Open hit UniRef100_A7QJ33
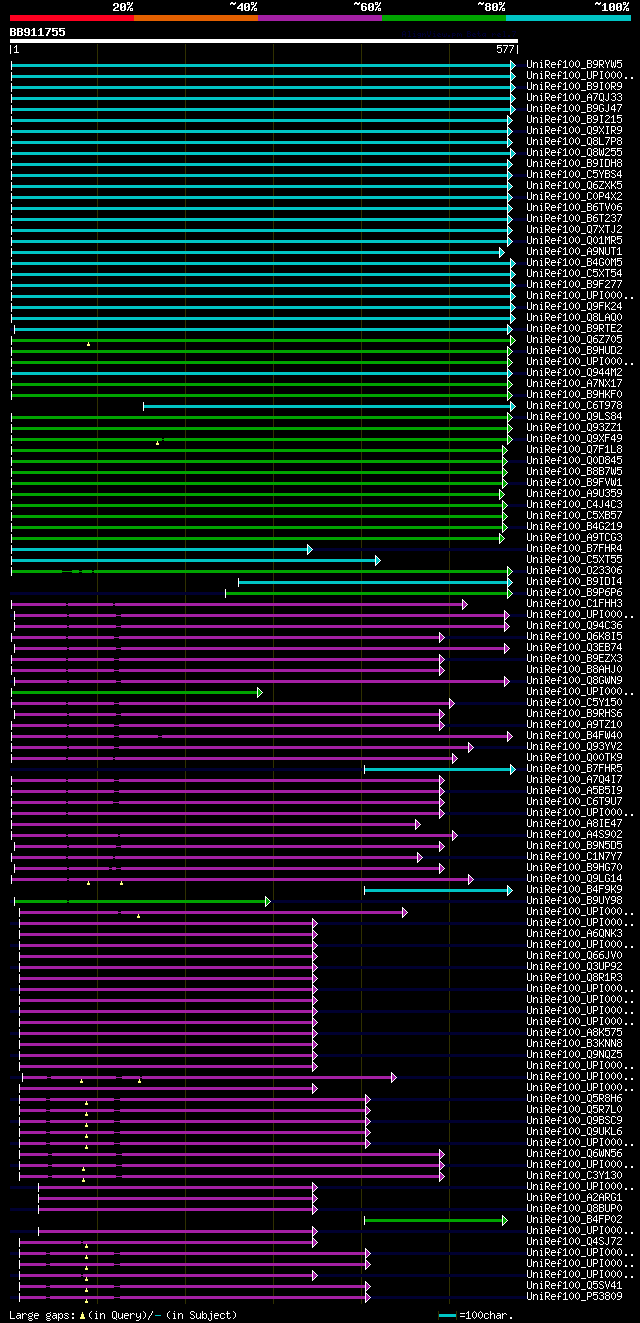The image size is (640, 1323). point(574,97)
